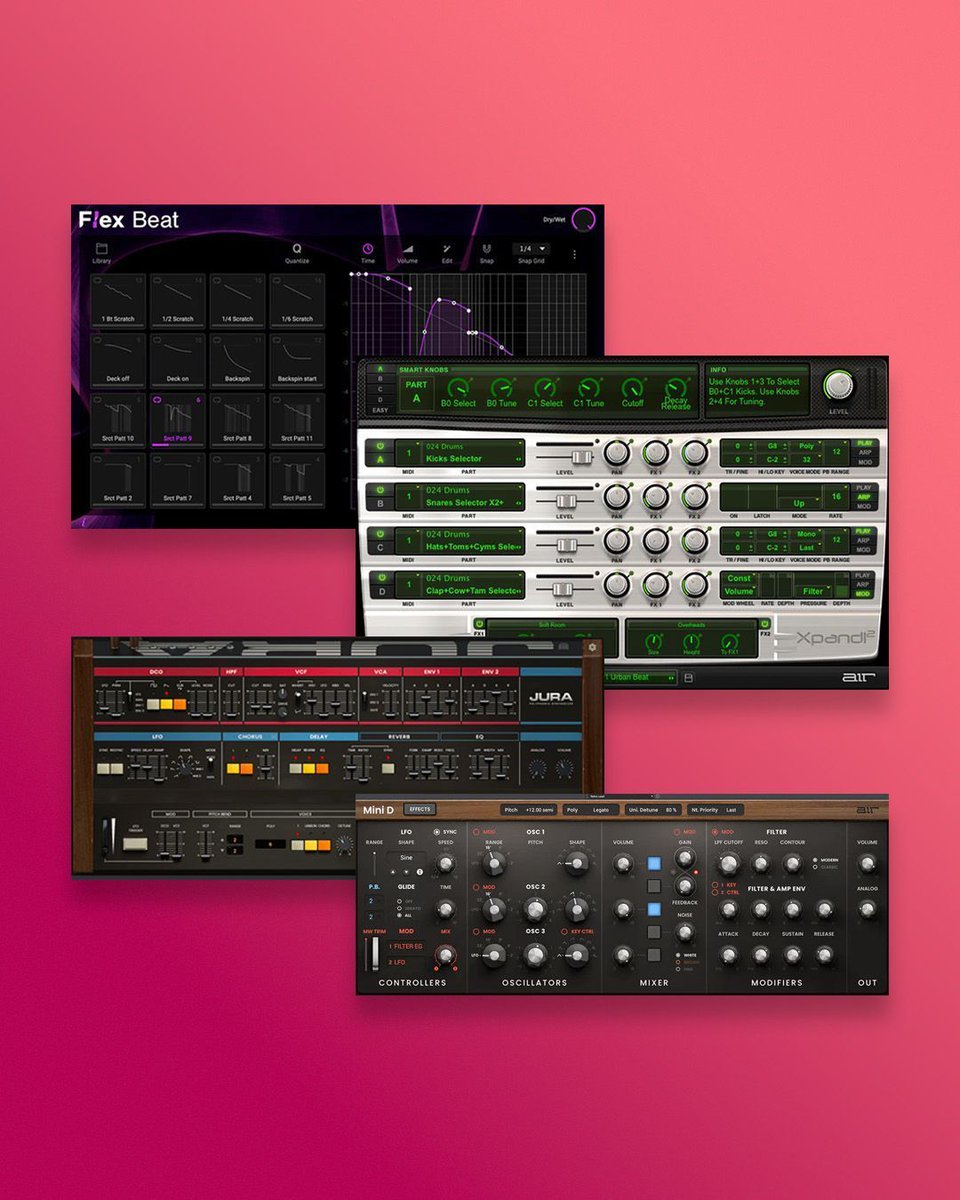
Task: Click the Edit pencil icon in Flex Beat
Action: coord(447,249)
